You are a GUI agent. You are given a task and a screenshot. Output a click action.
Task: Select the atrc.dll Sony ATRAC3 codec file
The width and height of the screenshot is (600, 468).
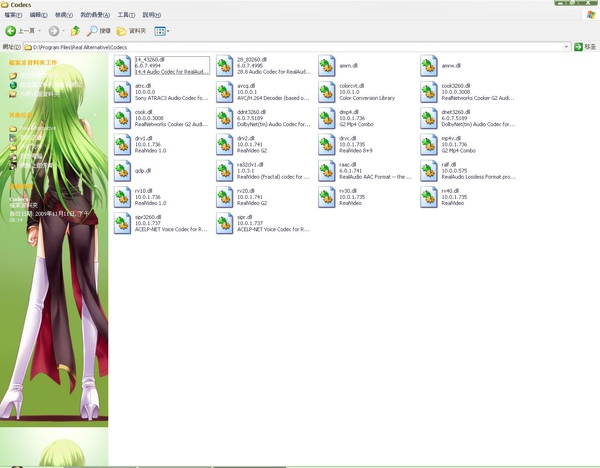tap(124, 92)
